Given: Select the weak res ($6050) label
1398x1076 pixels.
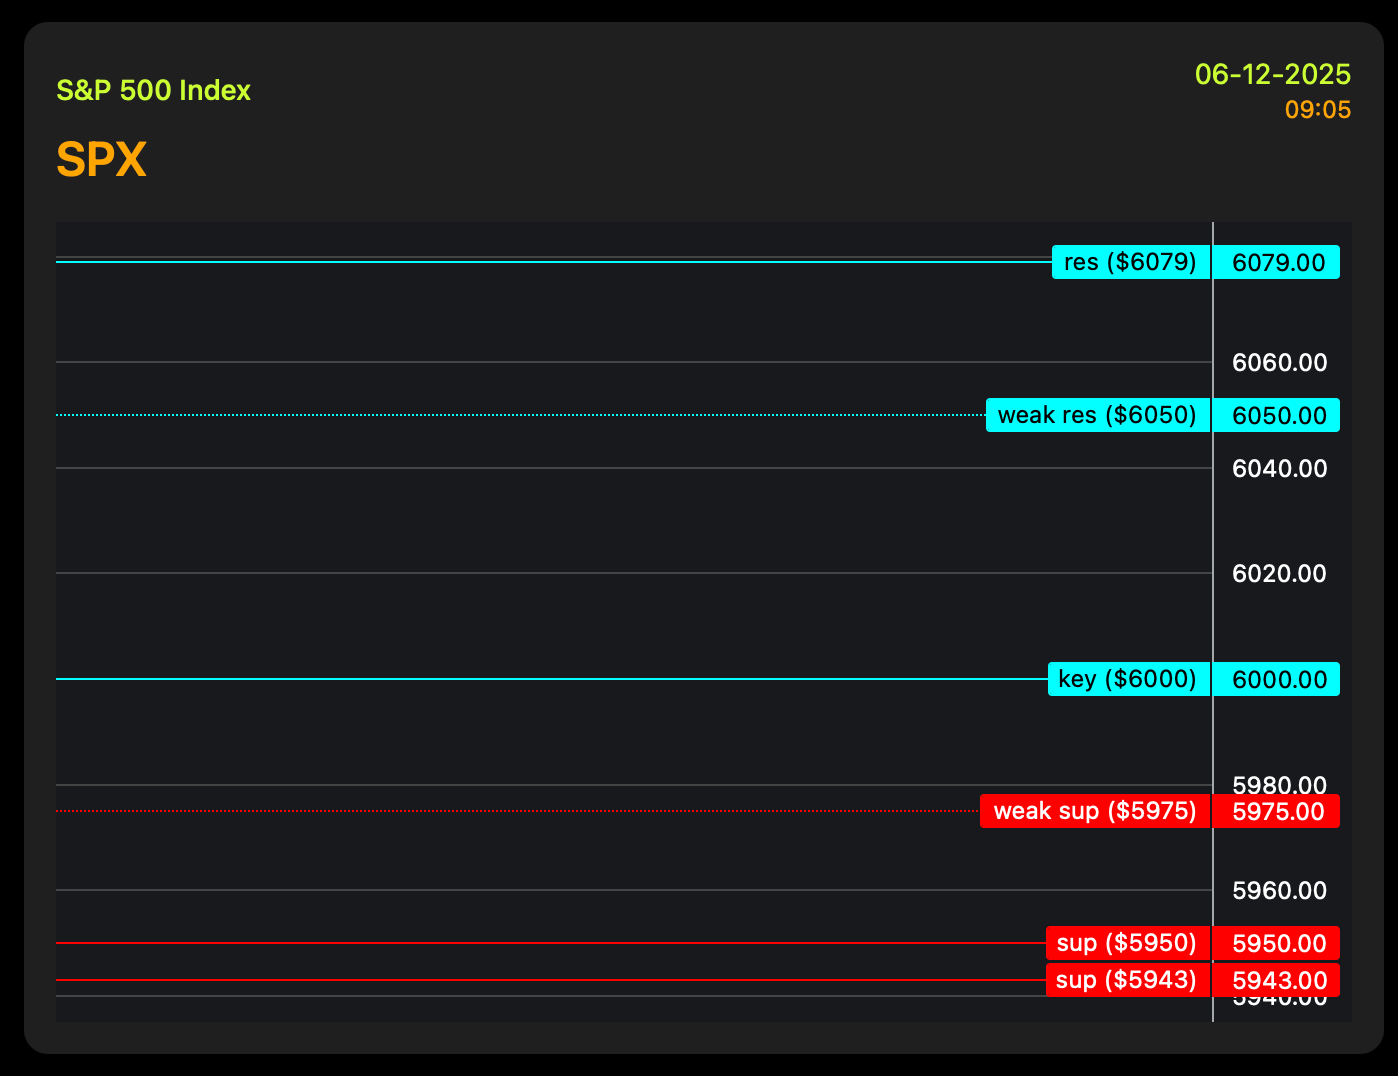Looking at the screenshot, I should [x=1098, y=415].
